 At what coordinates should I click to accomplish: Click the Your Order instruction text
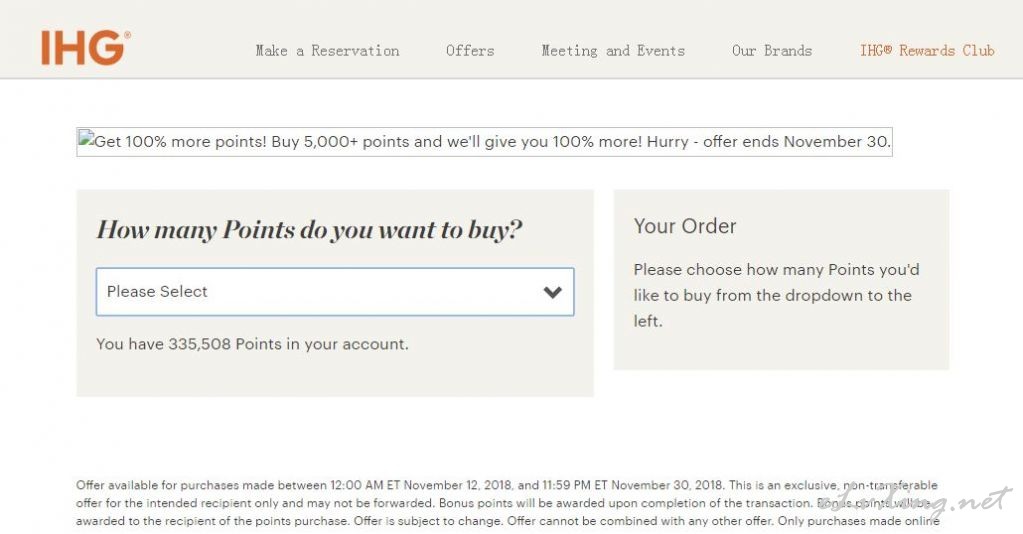tap(776, 295)
